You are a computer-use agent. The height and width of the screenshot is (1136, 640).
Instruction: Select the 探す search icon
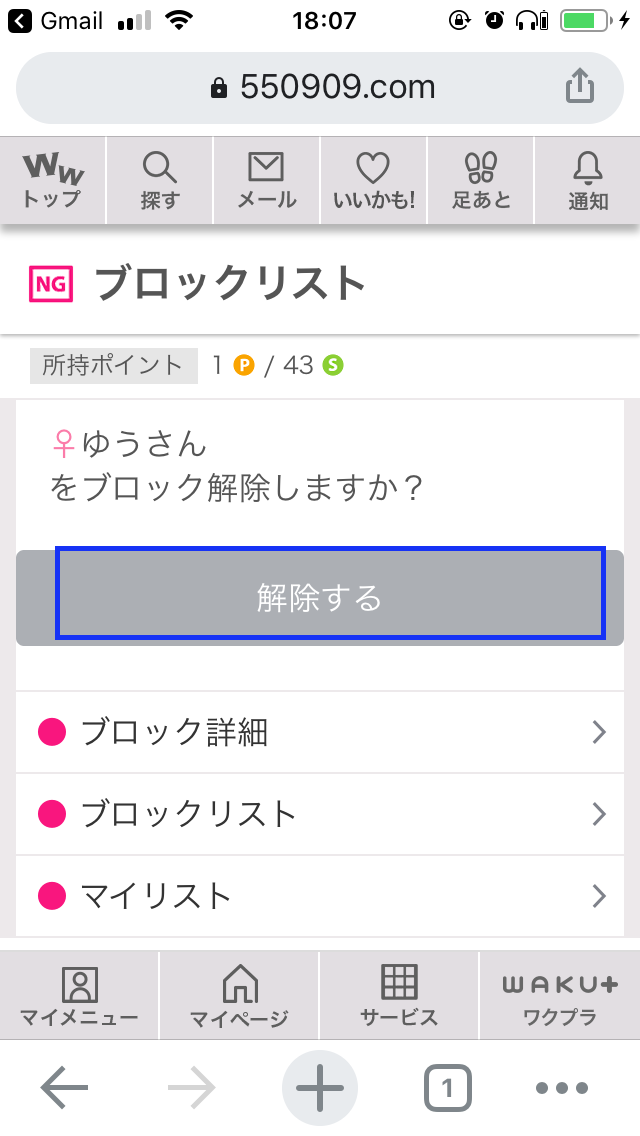coord(158,180)
